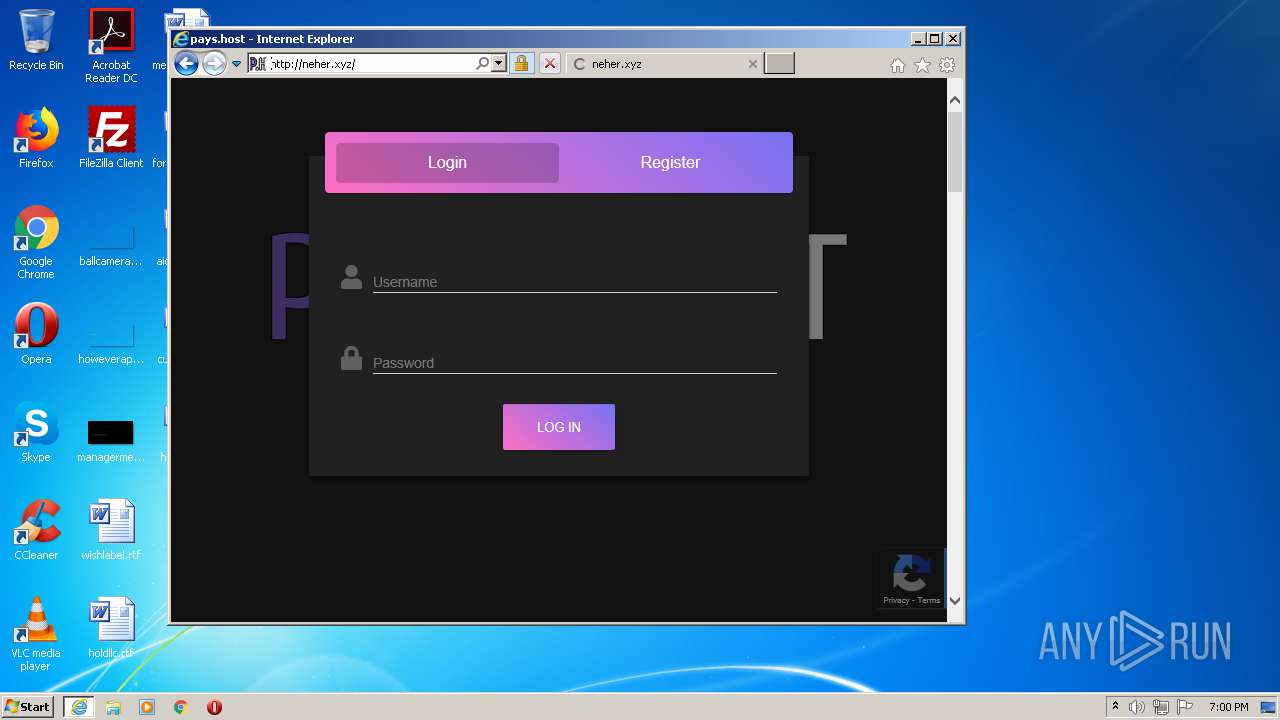Screen dimensions: 1280x720
Task: Click the security lock icon in toolbar
Action: [x=521, y=64]
